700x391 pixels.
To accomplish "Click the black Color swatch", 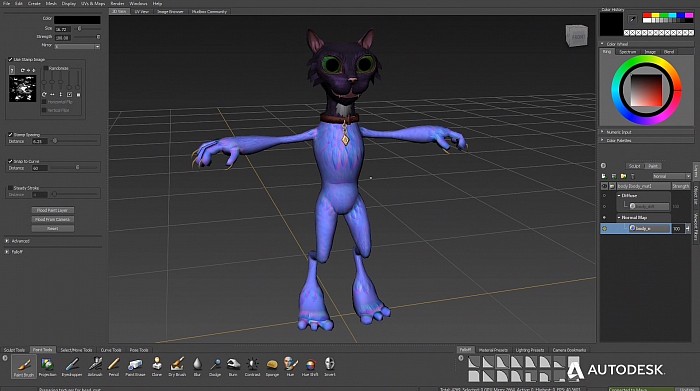I will click(77, 20).
